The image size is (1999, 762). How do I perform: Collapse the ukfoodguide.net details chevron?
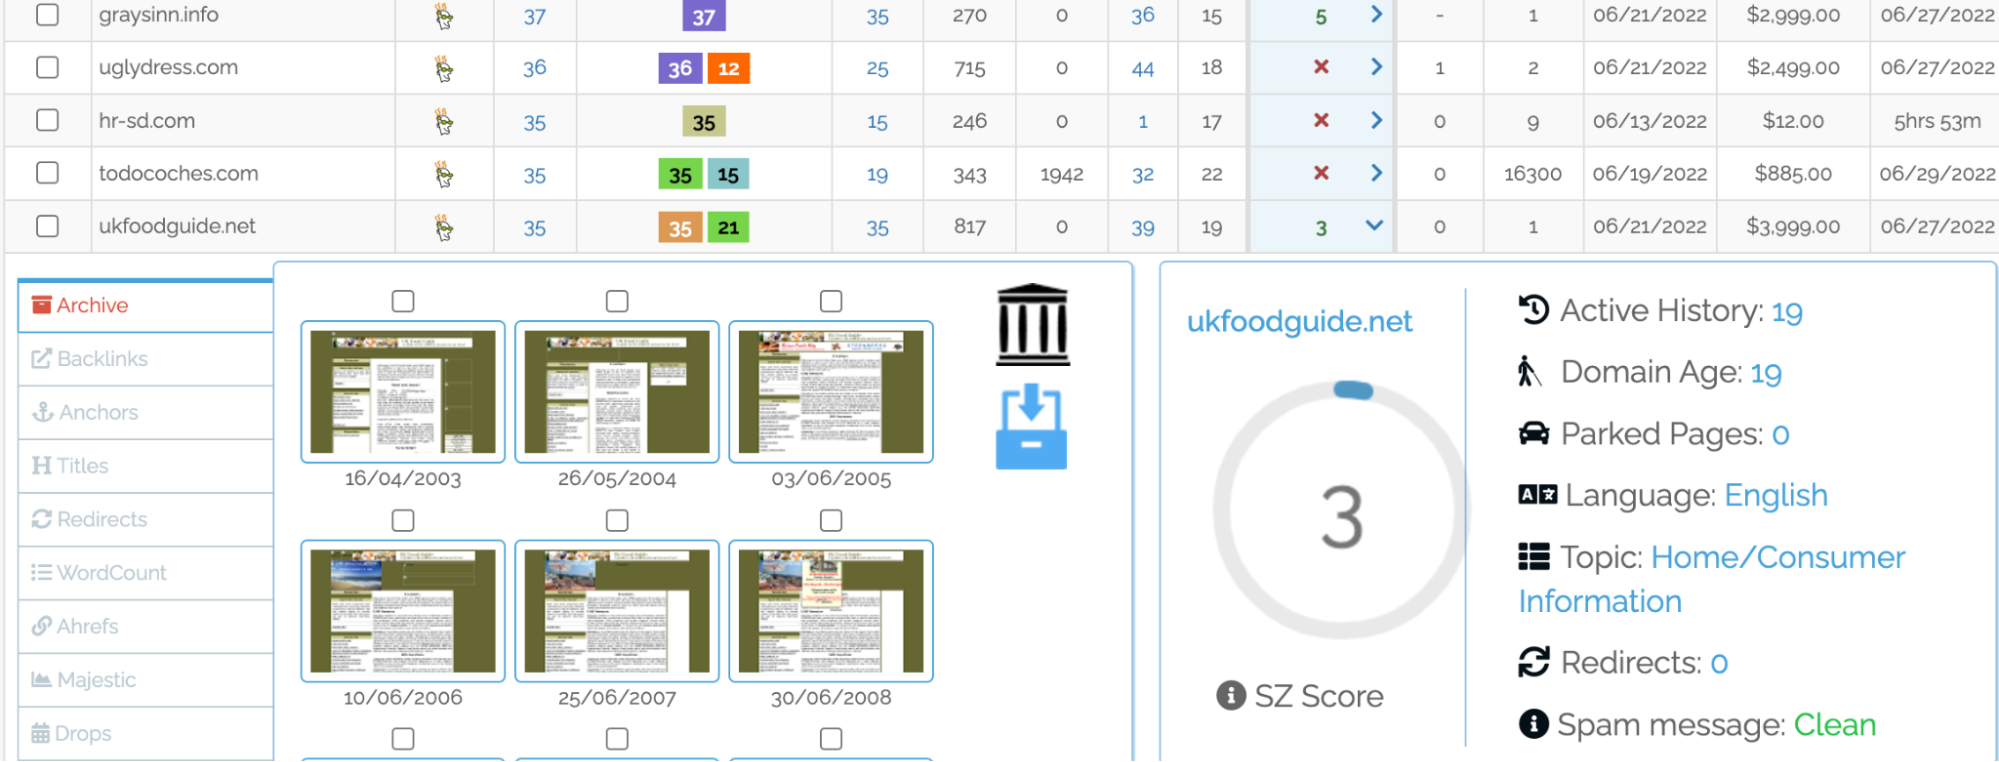coord(1375,226)
